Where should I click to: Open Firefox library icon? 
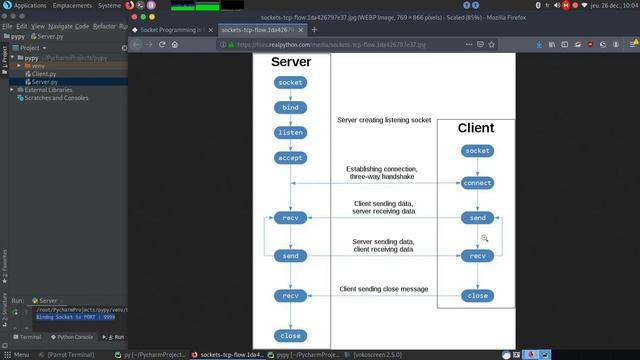(552, 44)
